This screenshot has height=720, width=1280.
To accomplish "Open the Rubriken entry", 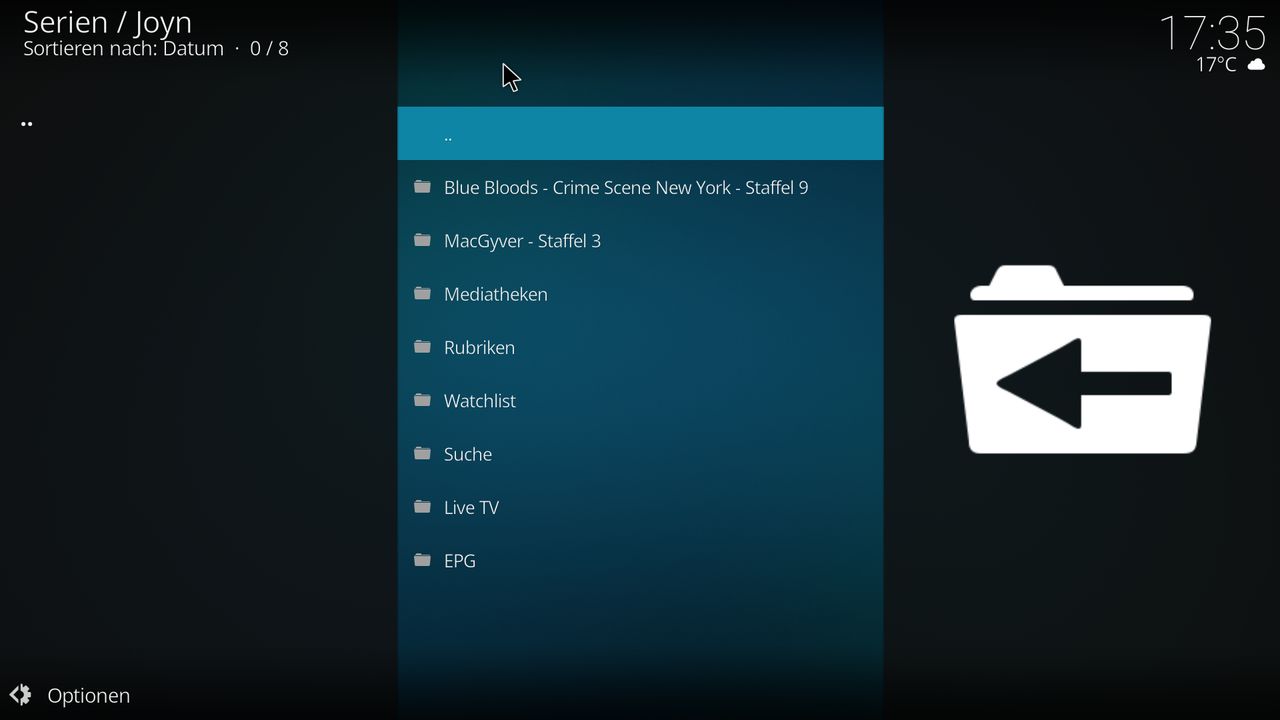I will (x=640, y=347).
